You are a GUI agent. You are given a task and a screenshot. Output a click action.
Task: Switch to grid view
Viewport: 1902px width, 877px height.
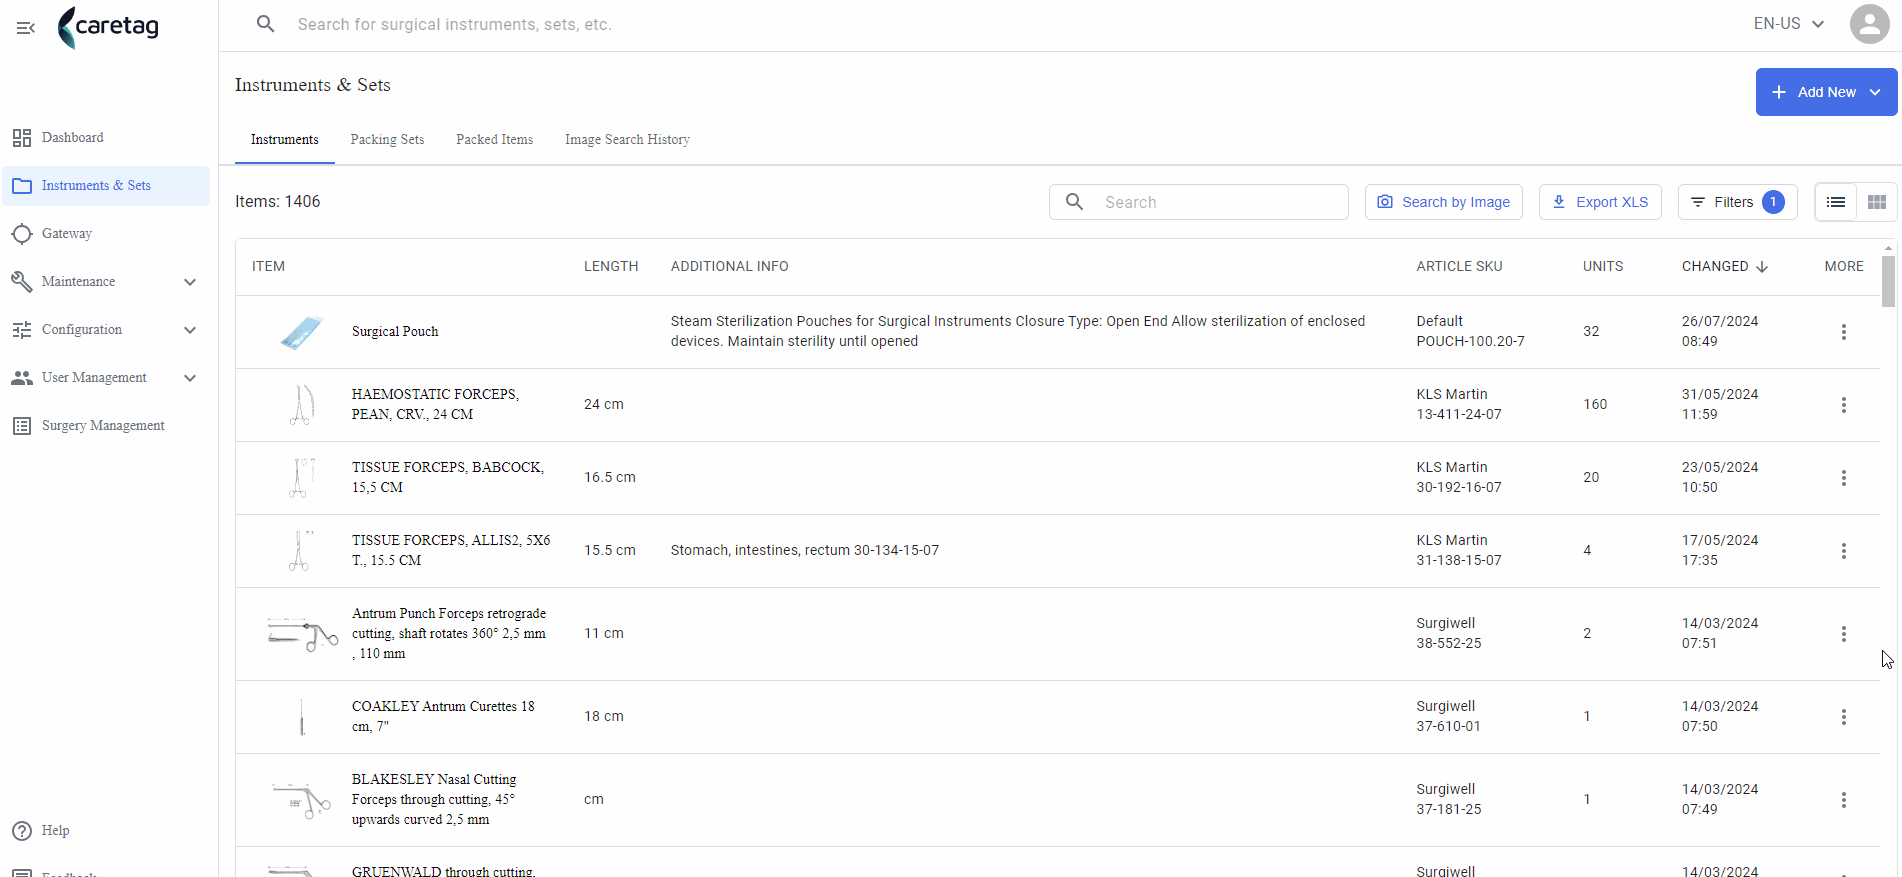tap(1877, 202)
